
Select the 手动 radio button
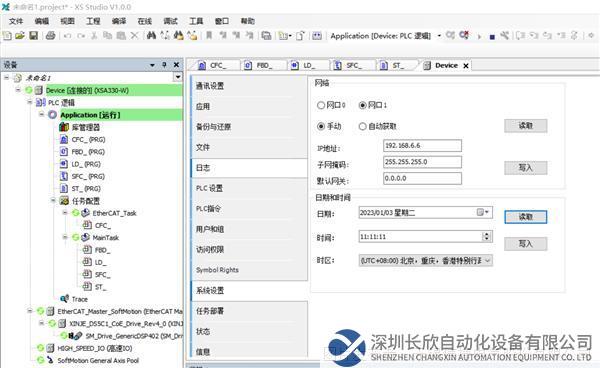[x=321, y=126]
